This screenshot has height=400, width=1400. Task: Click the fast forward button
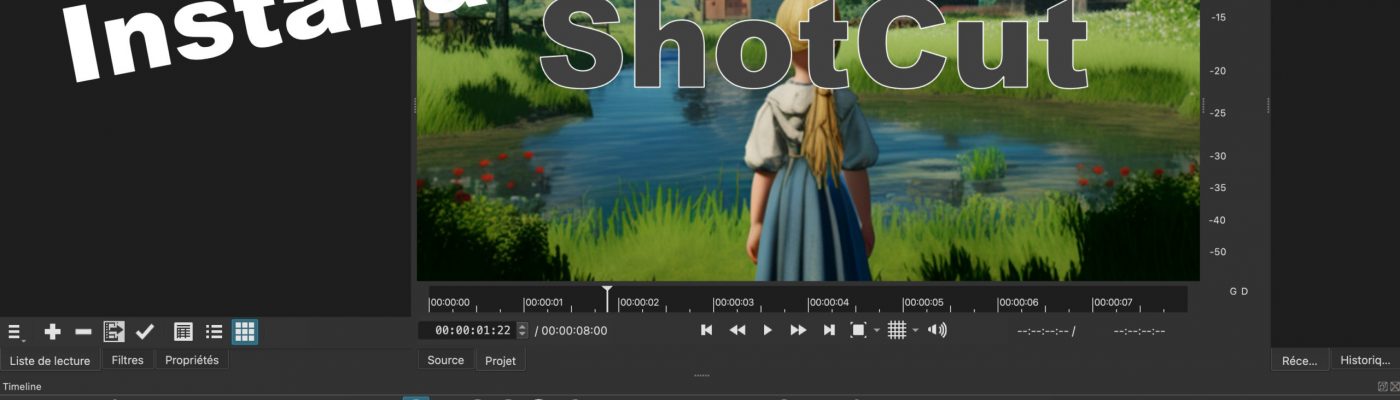pos(798,330)
